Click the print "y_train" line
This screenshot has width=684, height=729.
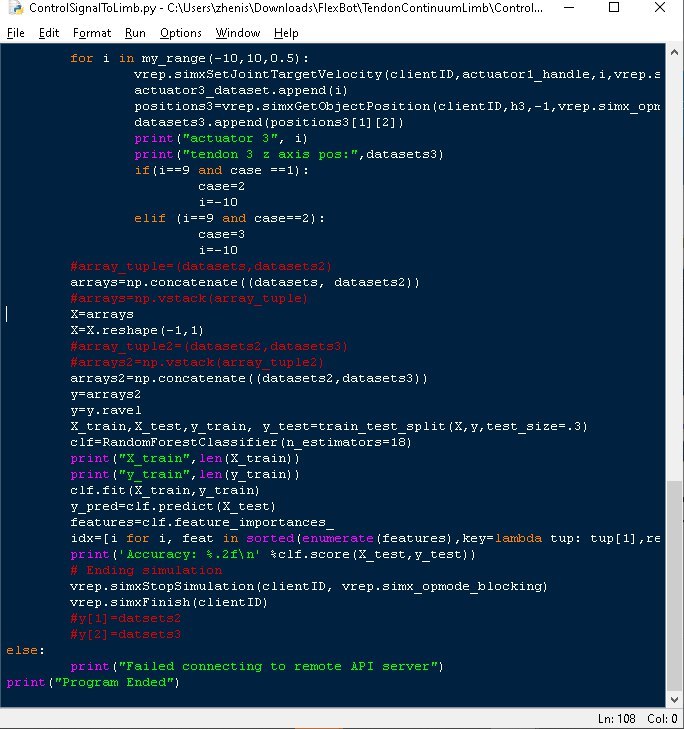[x=185, y=474]
